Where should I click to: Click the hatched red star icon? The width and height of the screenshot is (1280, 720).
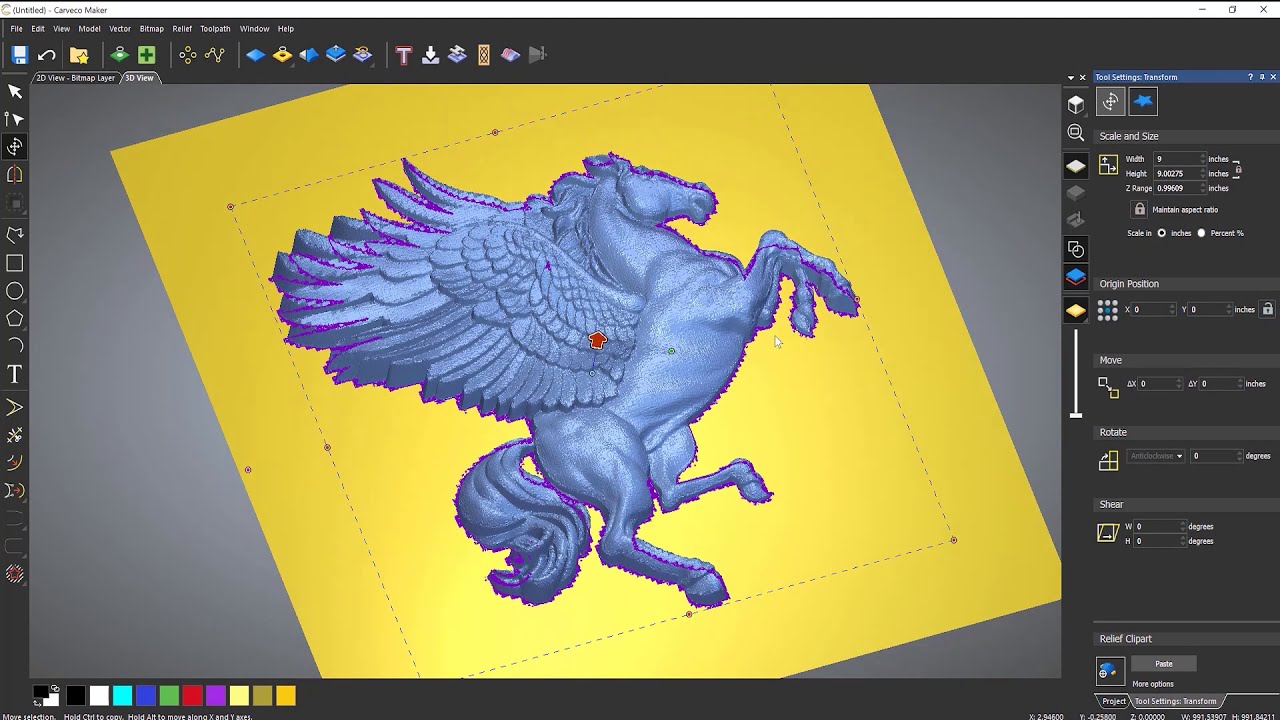pyautogui.click(x=15, y=574)
